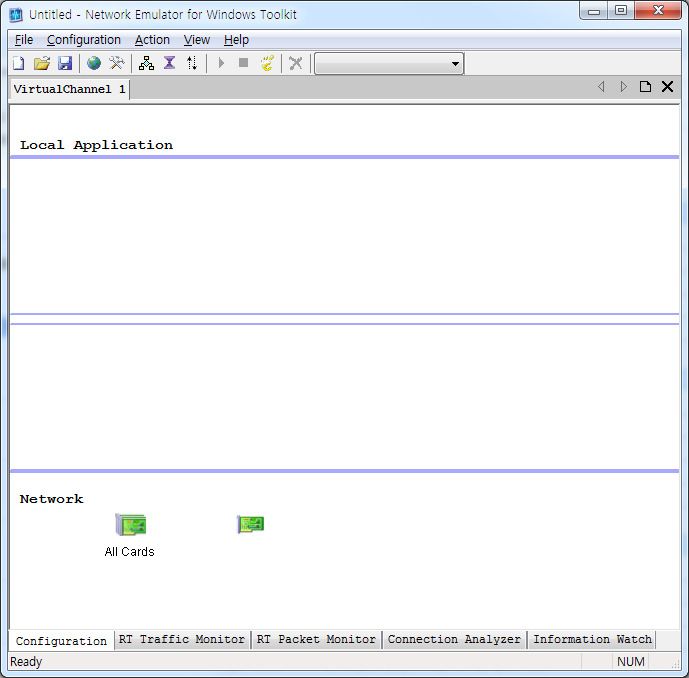Close the Network Emulator window
689x678 pixels.
[658, 11]
